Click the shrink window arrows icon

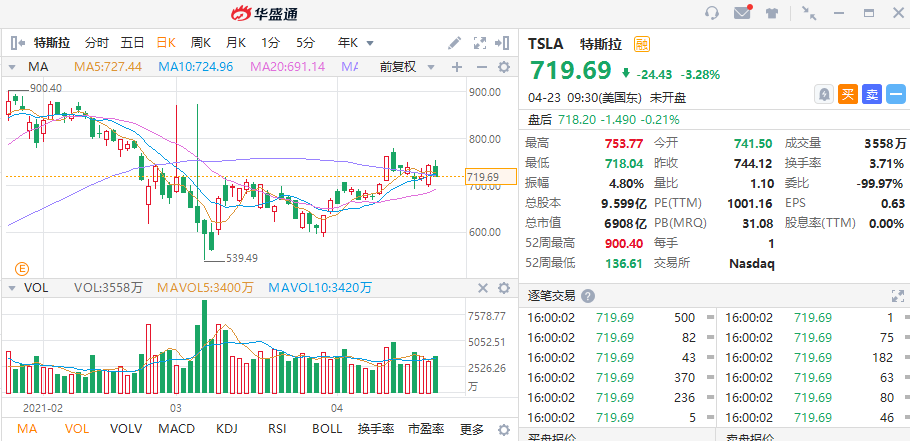pos(809,13)
